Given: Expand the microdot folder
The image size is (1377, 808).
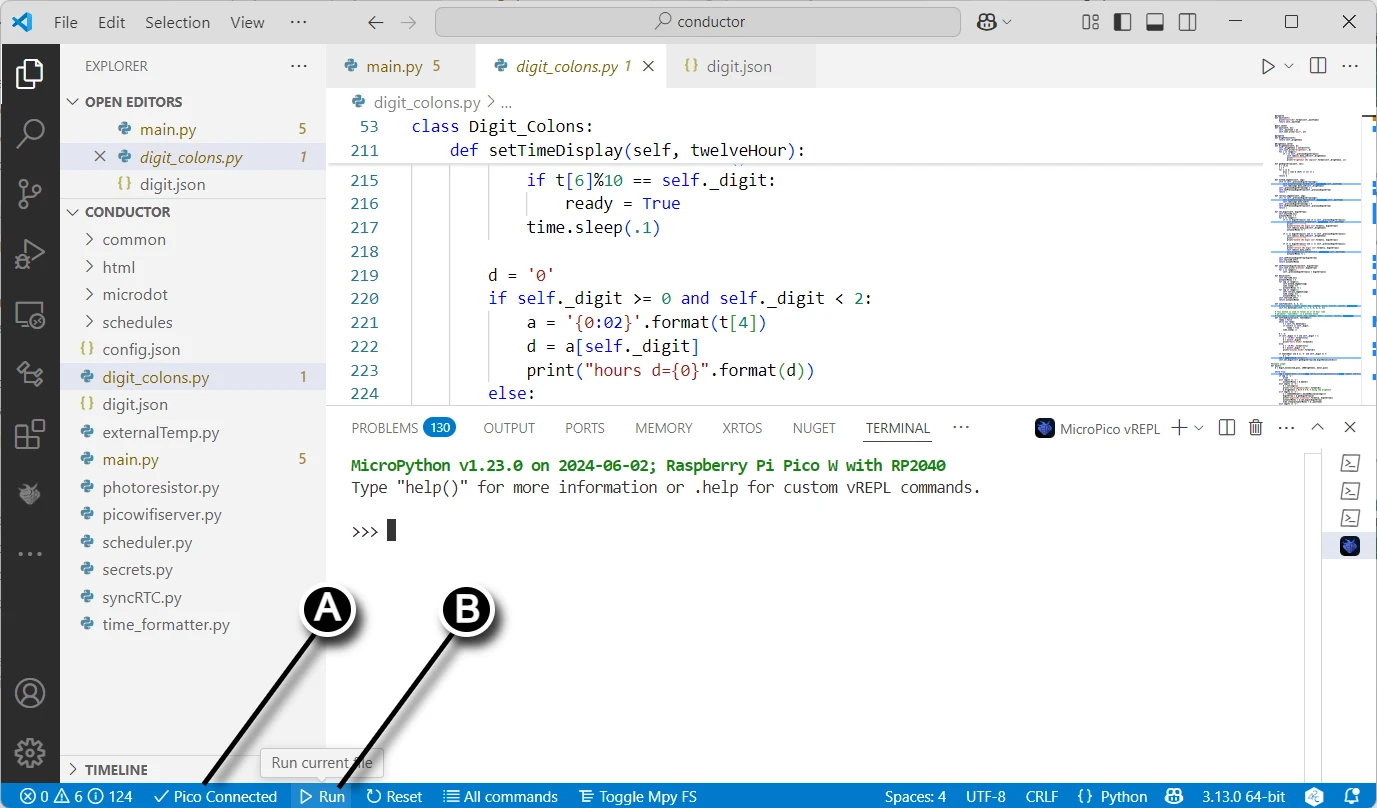Looking at the screenshot, I should pyautogui.click(x=135, y=295).
